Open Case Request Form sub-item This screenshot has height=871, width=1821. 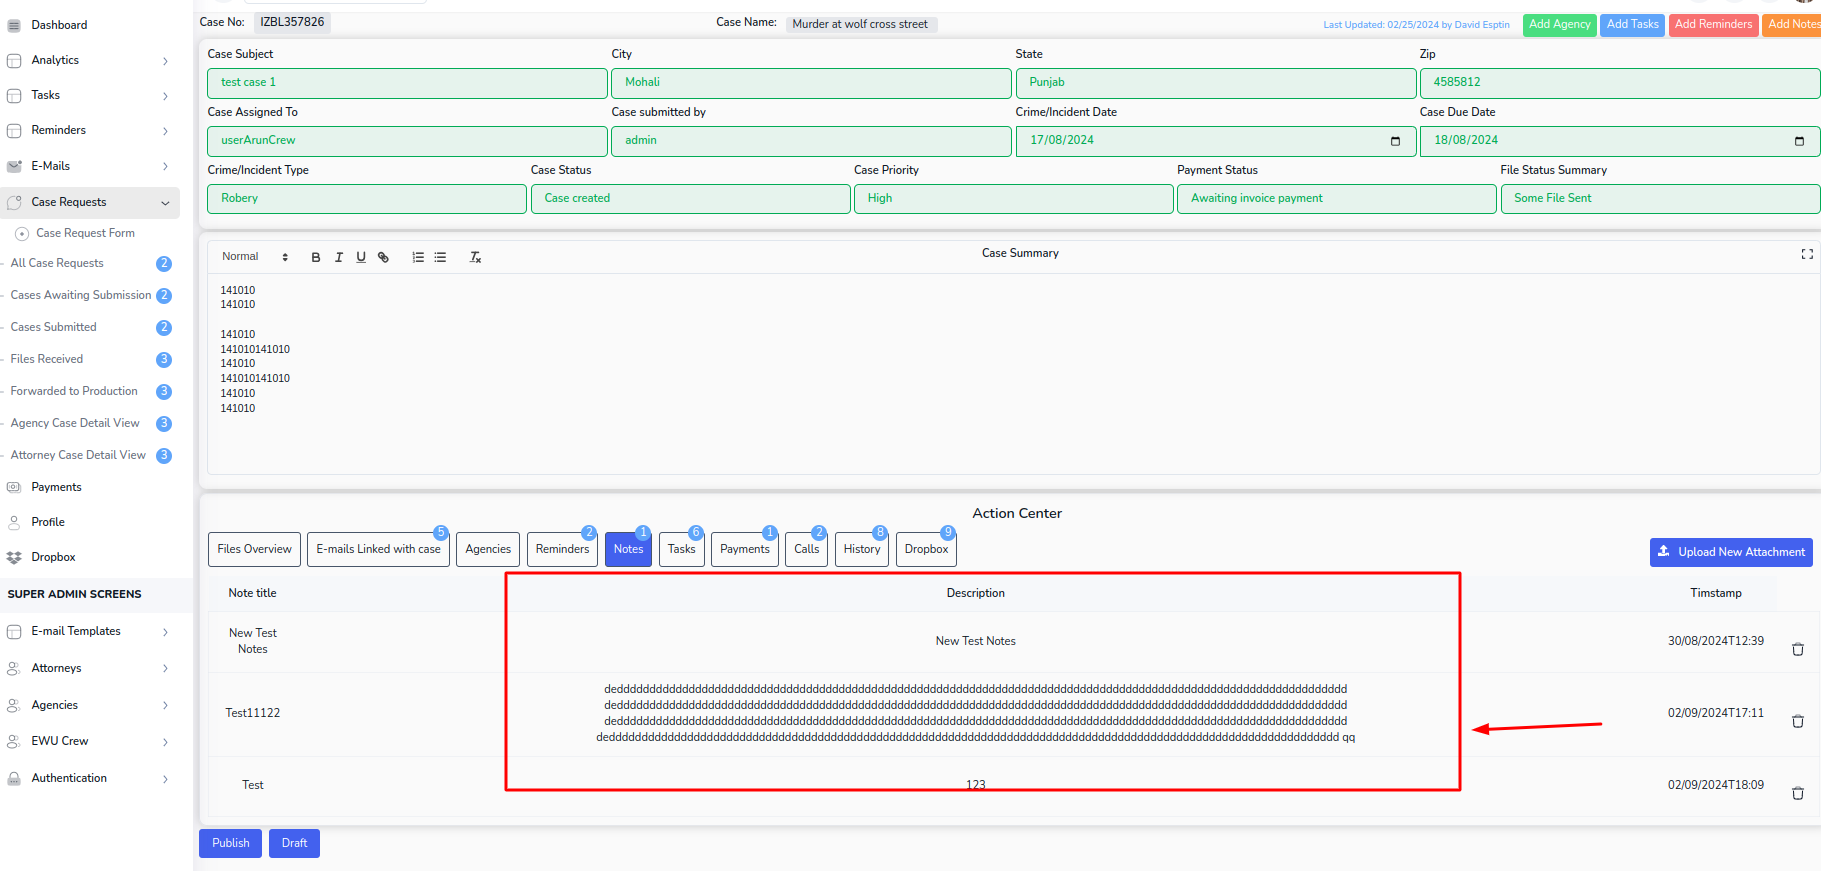pyautogui.click(x=85, y=233)
